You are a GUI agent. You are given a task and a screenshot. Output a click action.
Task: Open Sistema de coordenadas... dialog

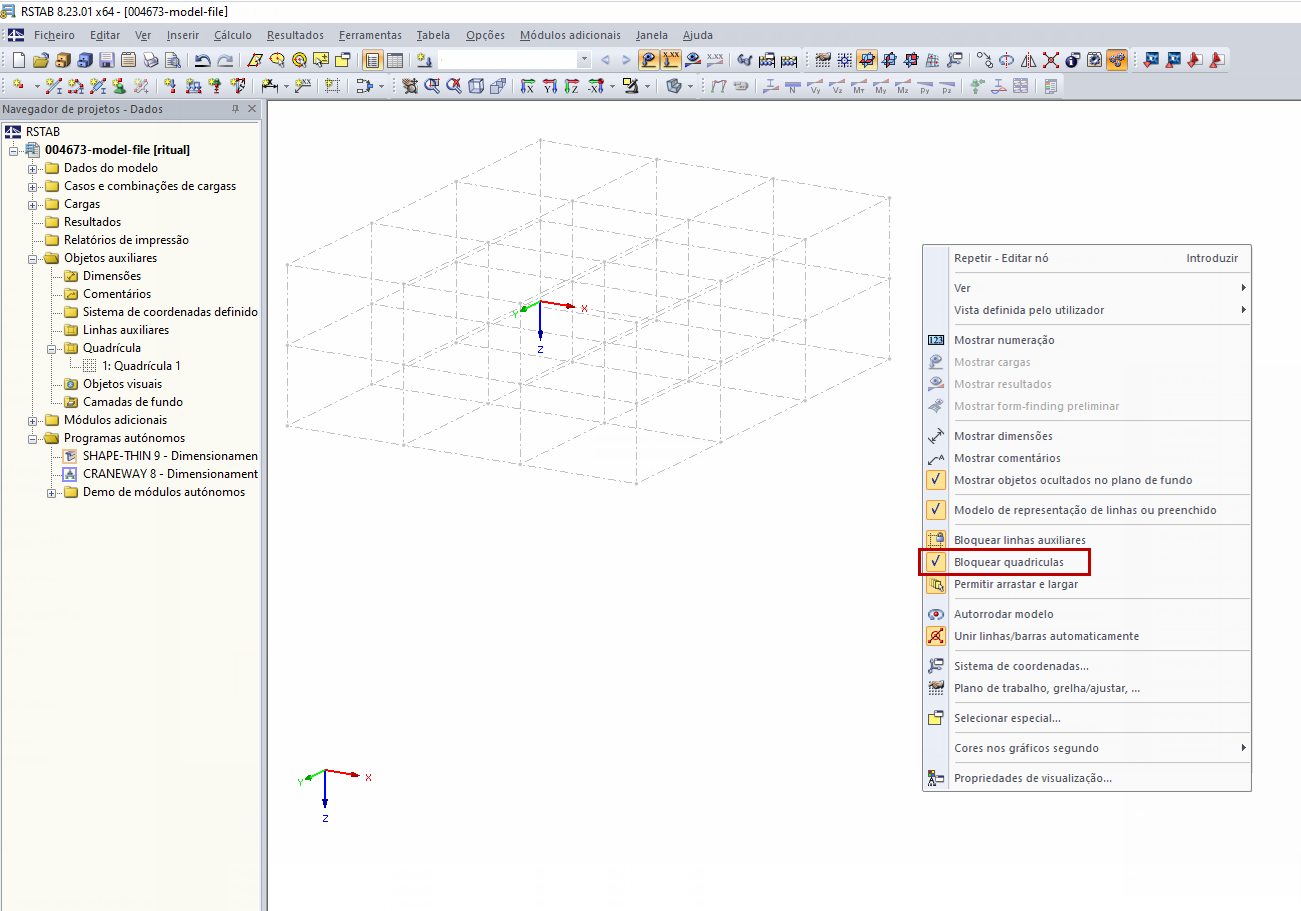pos(1087,666)
